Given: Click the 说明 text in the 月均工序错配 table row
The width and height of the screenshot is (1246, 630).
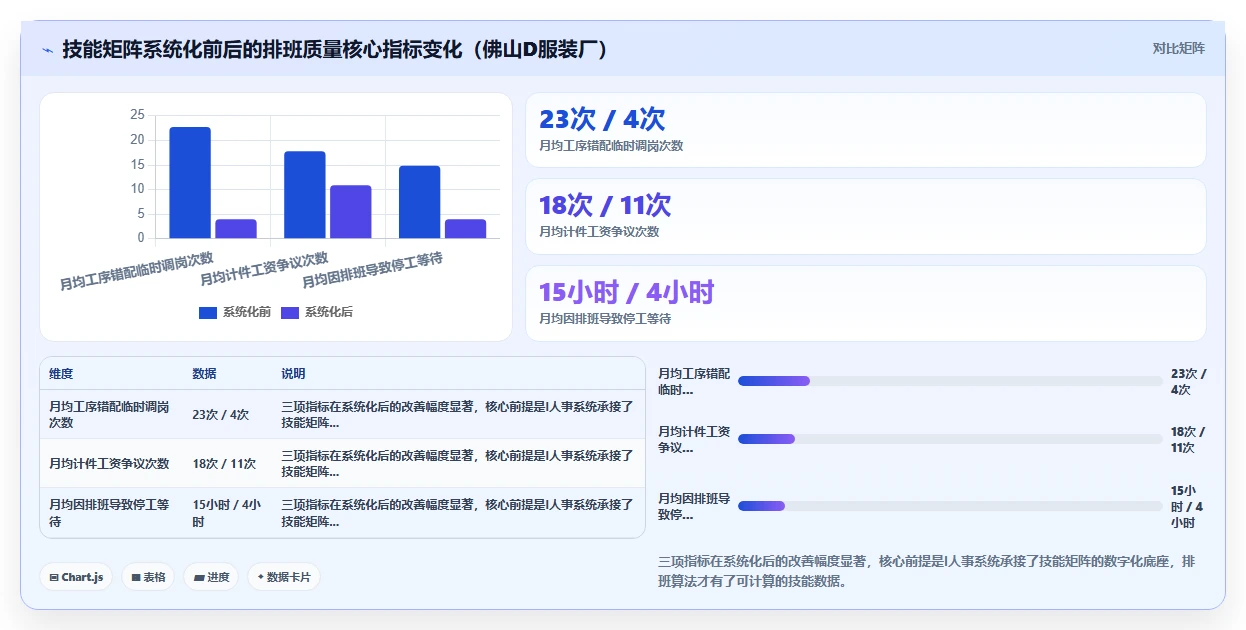Looking at the screenshot, I should pyautogui.click(x=457, y=415).
